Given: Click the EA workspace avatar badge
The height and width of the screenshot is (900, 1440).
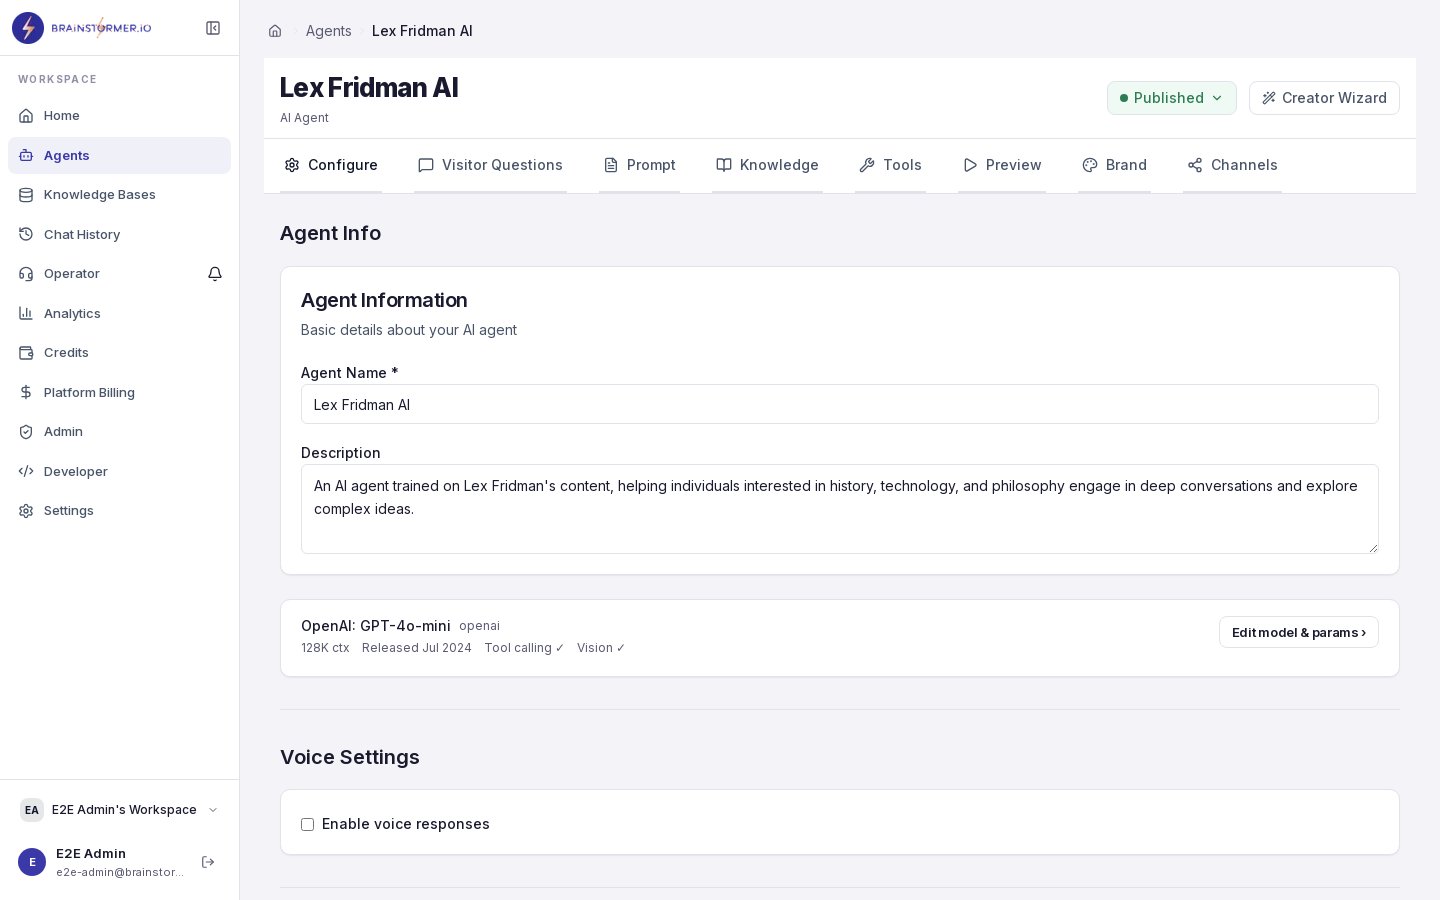Looking at the screenshot, I should [32, 810].
